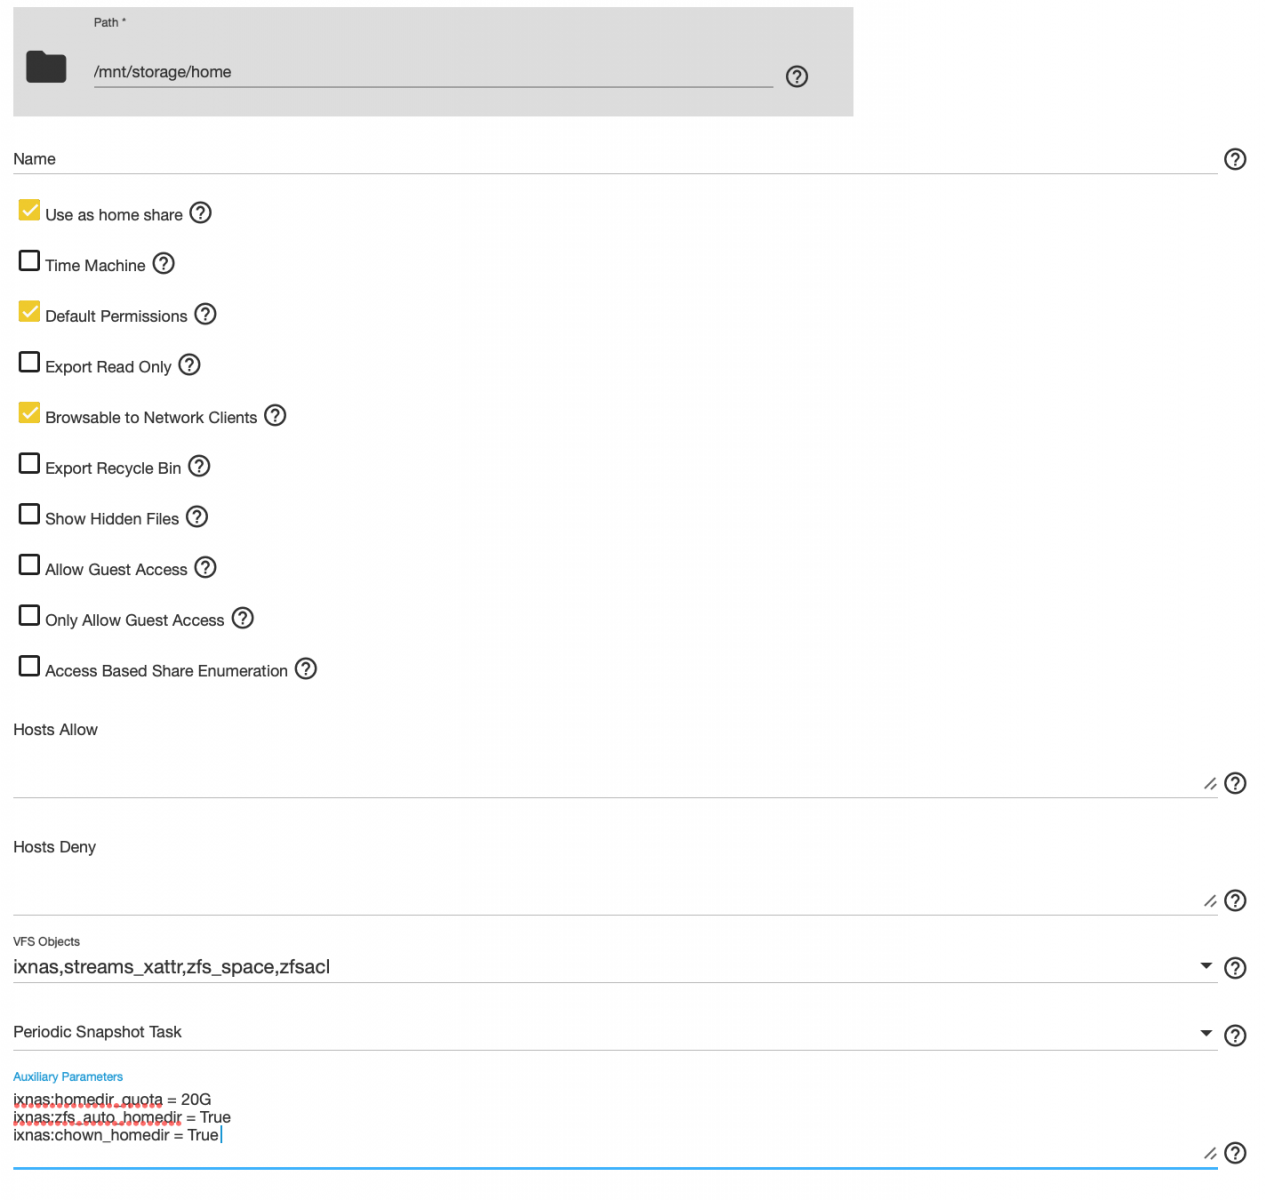Enable Export Recycle Bin checkbox
The height and width of the screenshot is (1200, 1266).
(30, 464)
